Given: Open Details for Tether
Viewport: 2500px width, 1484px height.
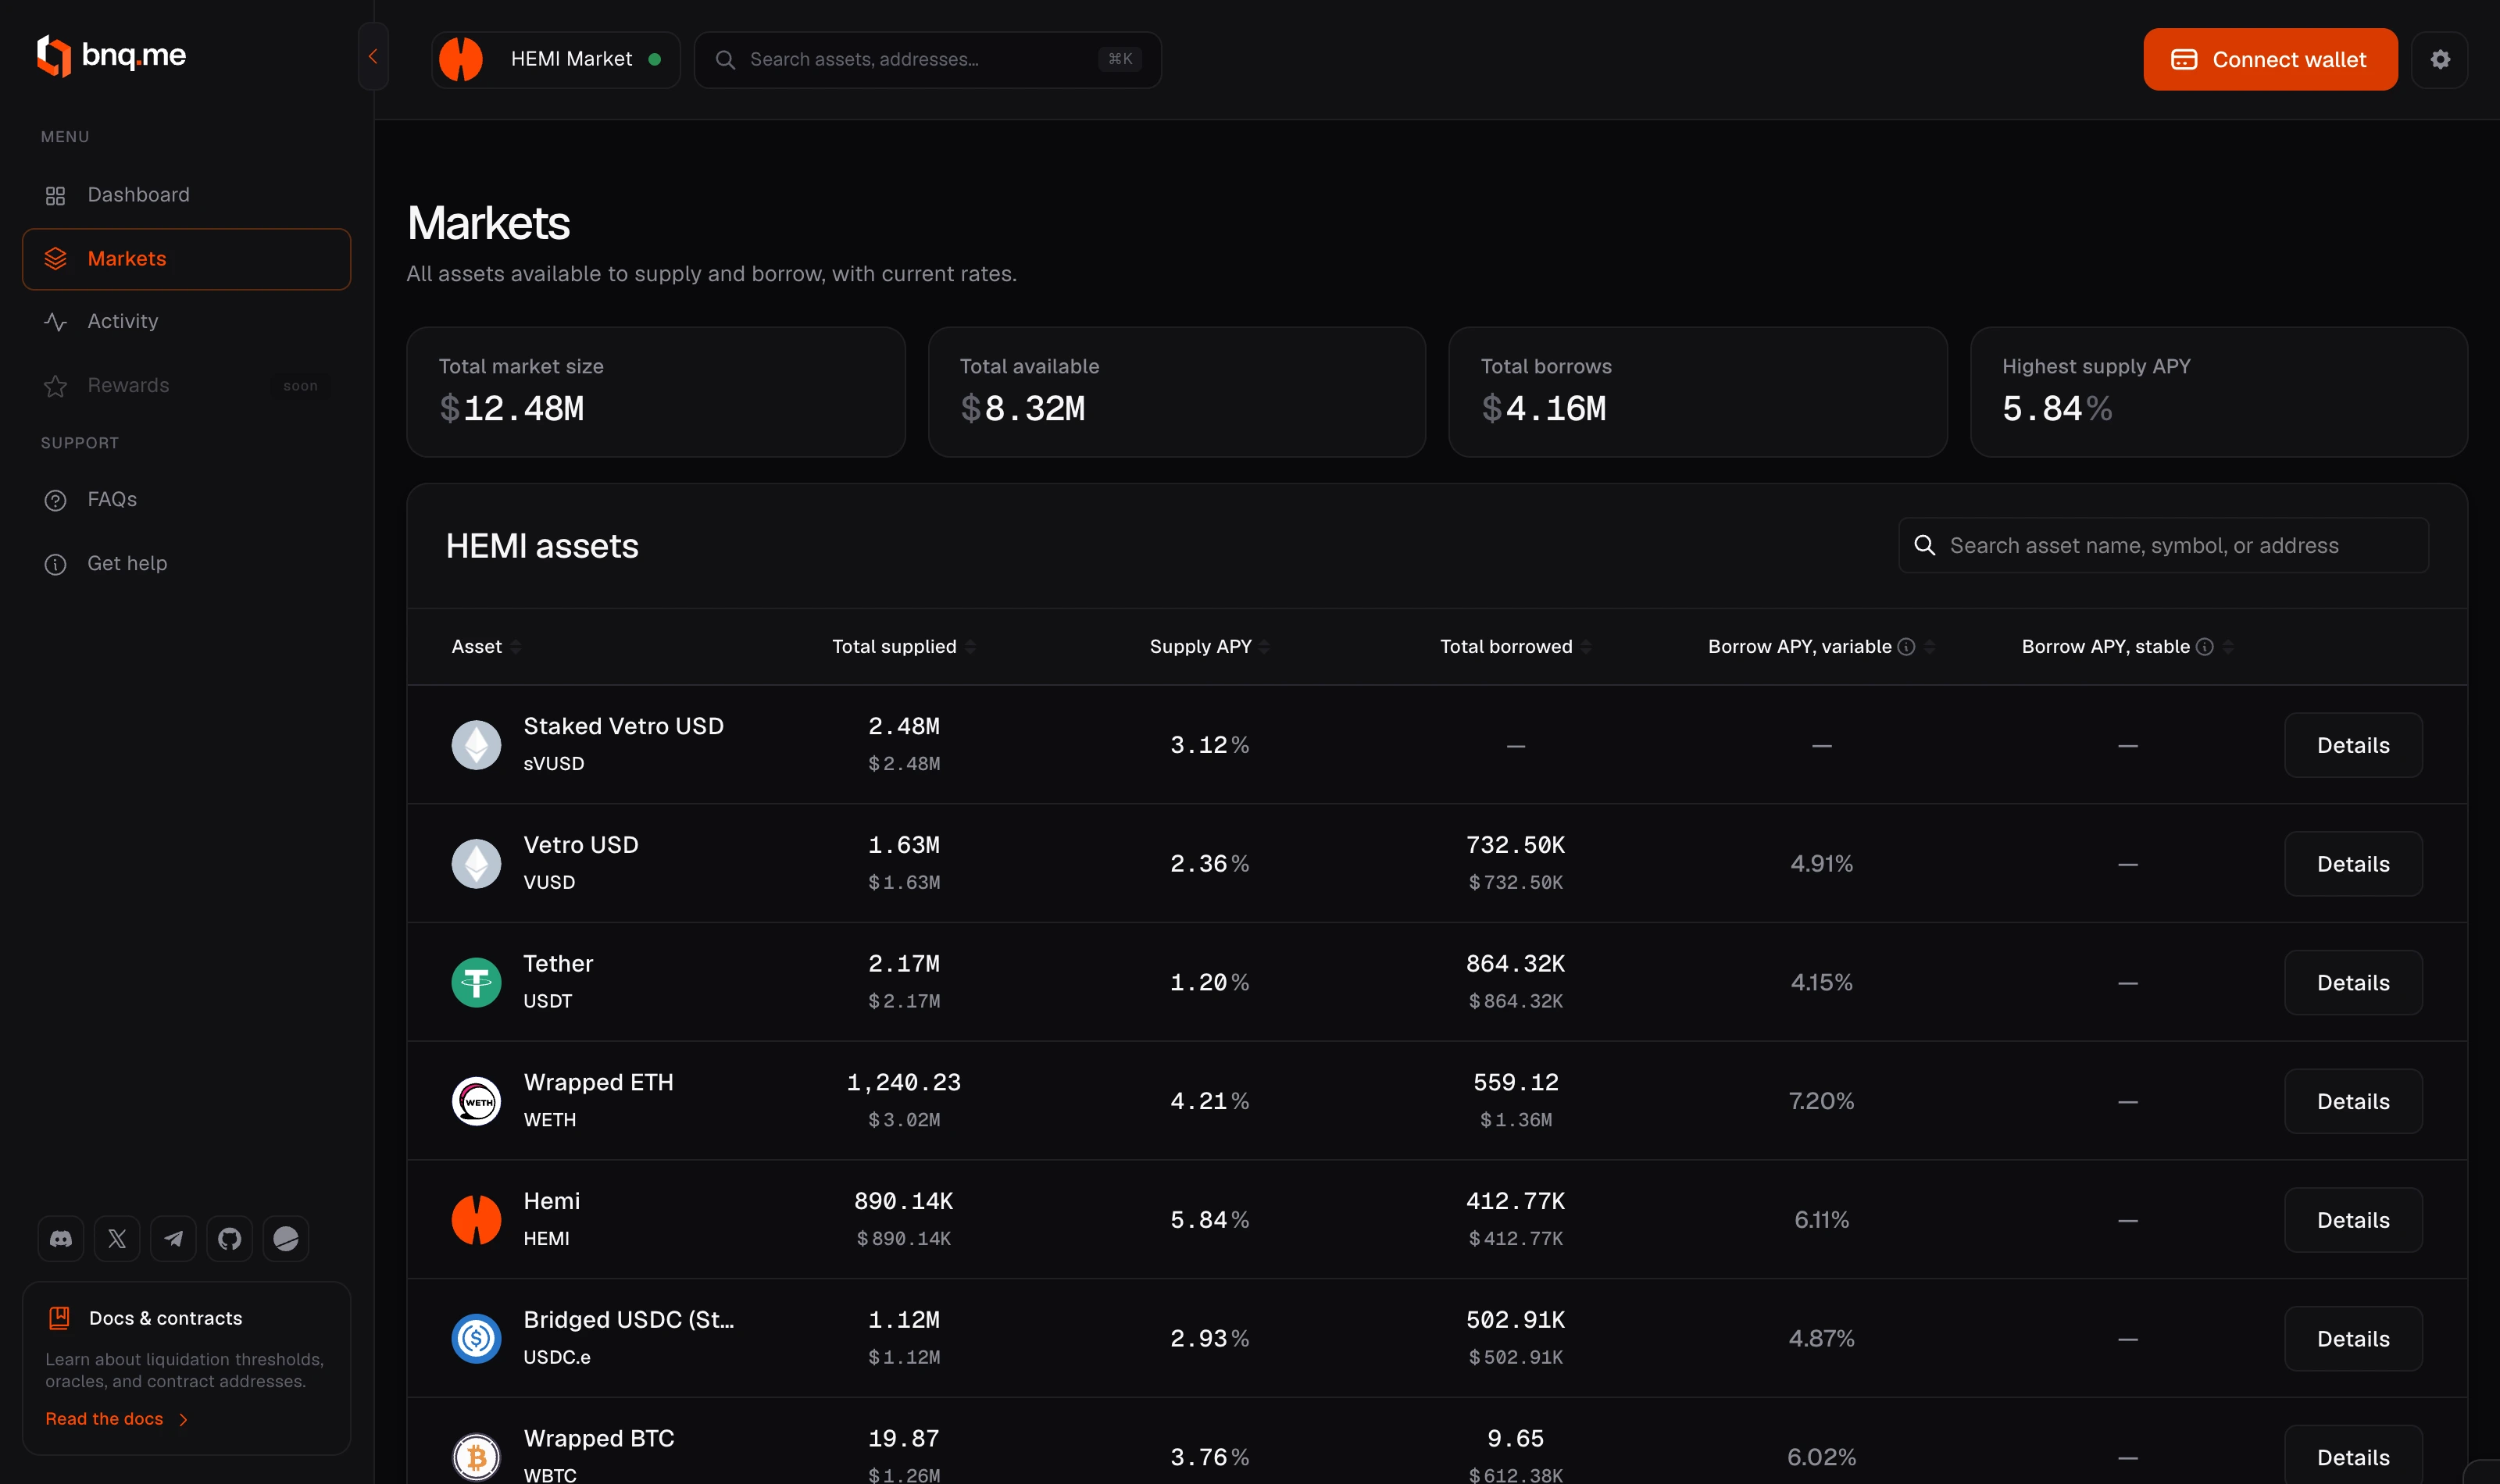Looking at the screenshot, I should pyautogui.click(x=2352, y=983).
